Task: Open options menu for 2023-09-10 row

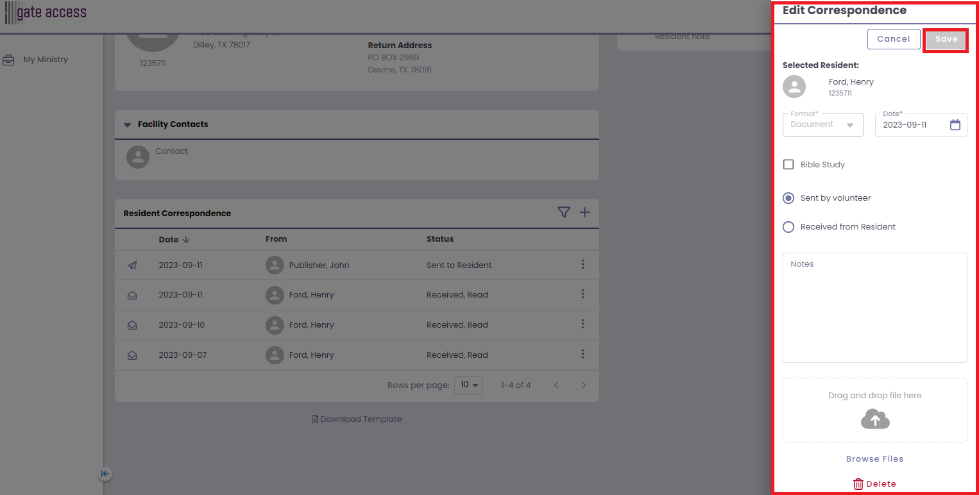Action: coord(583,324)
